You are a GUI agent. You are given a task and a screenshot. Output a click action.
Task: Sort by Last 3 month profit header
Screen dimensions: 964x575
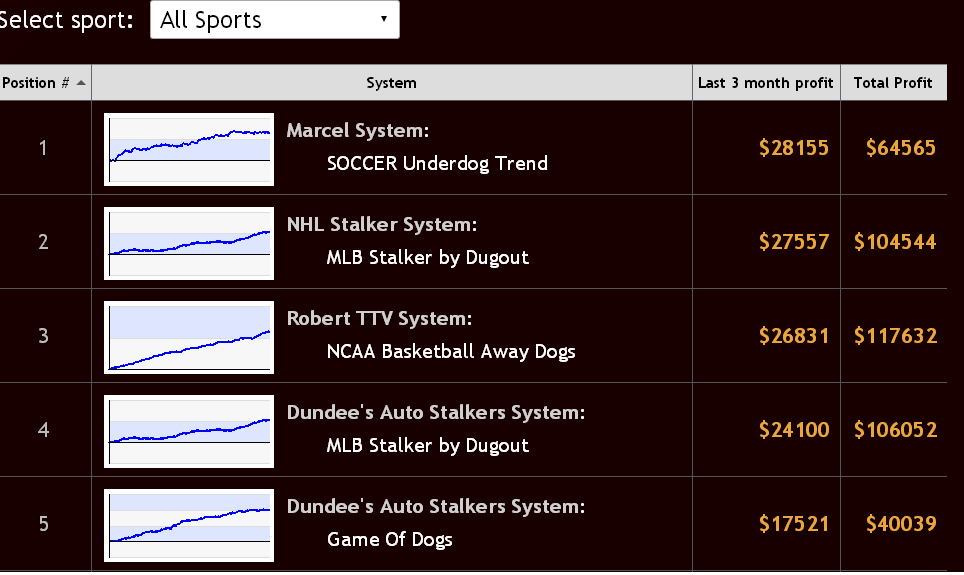tap(765, 82)
